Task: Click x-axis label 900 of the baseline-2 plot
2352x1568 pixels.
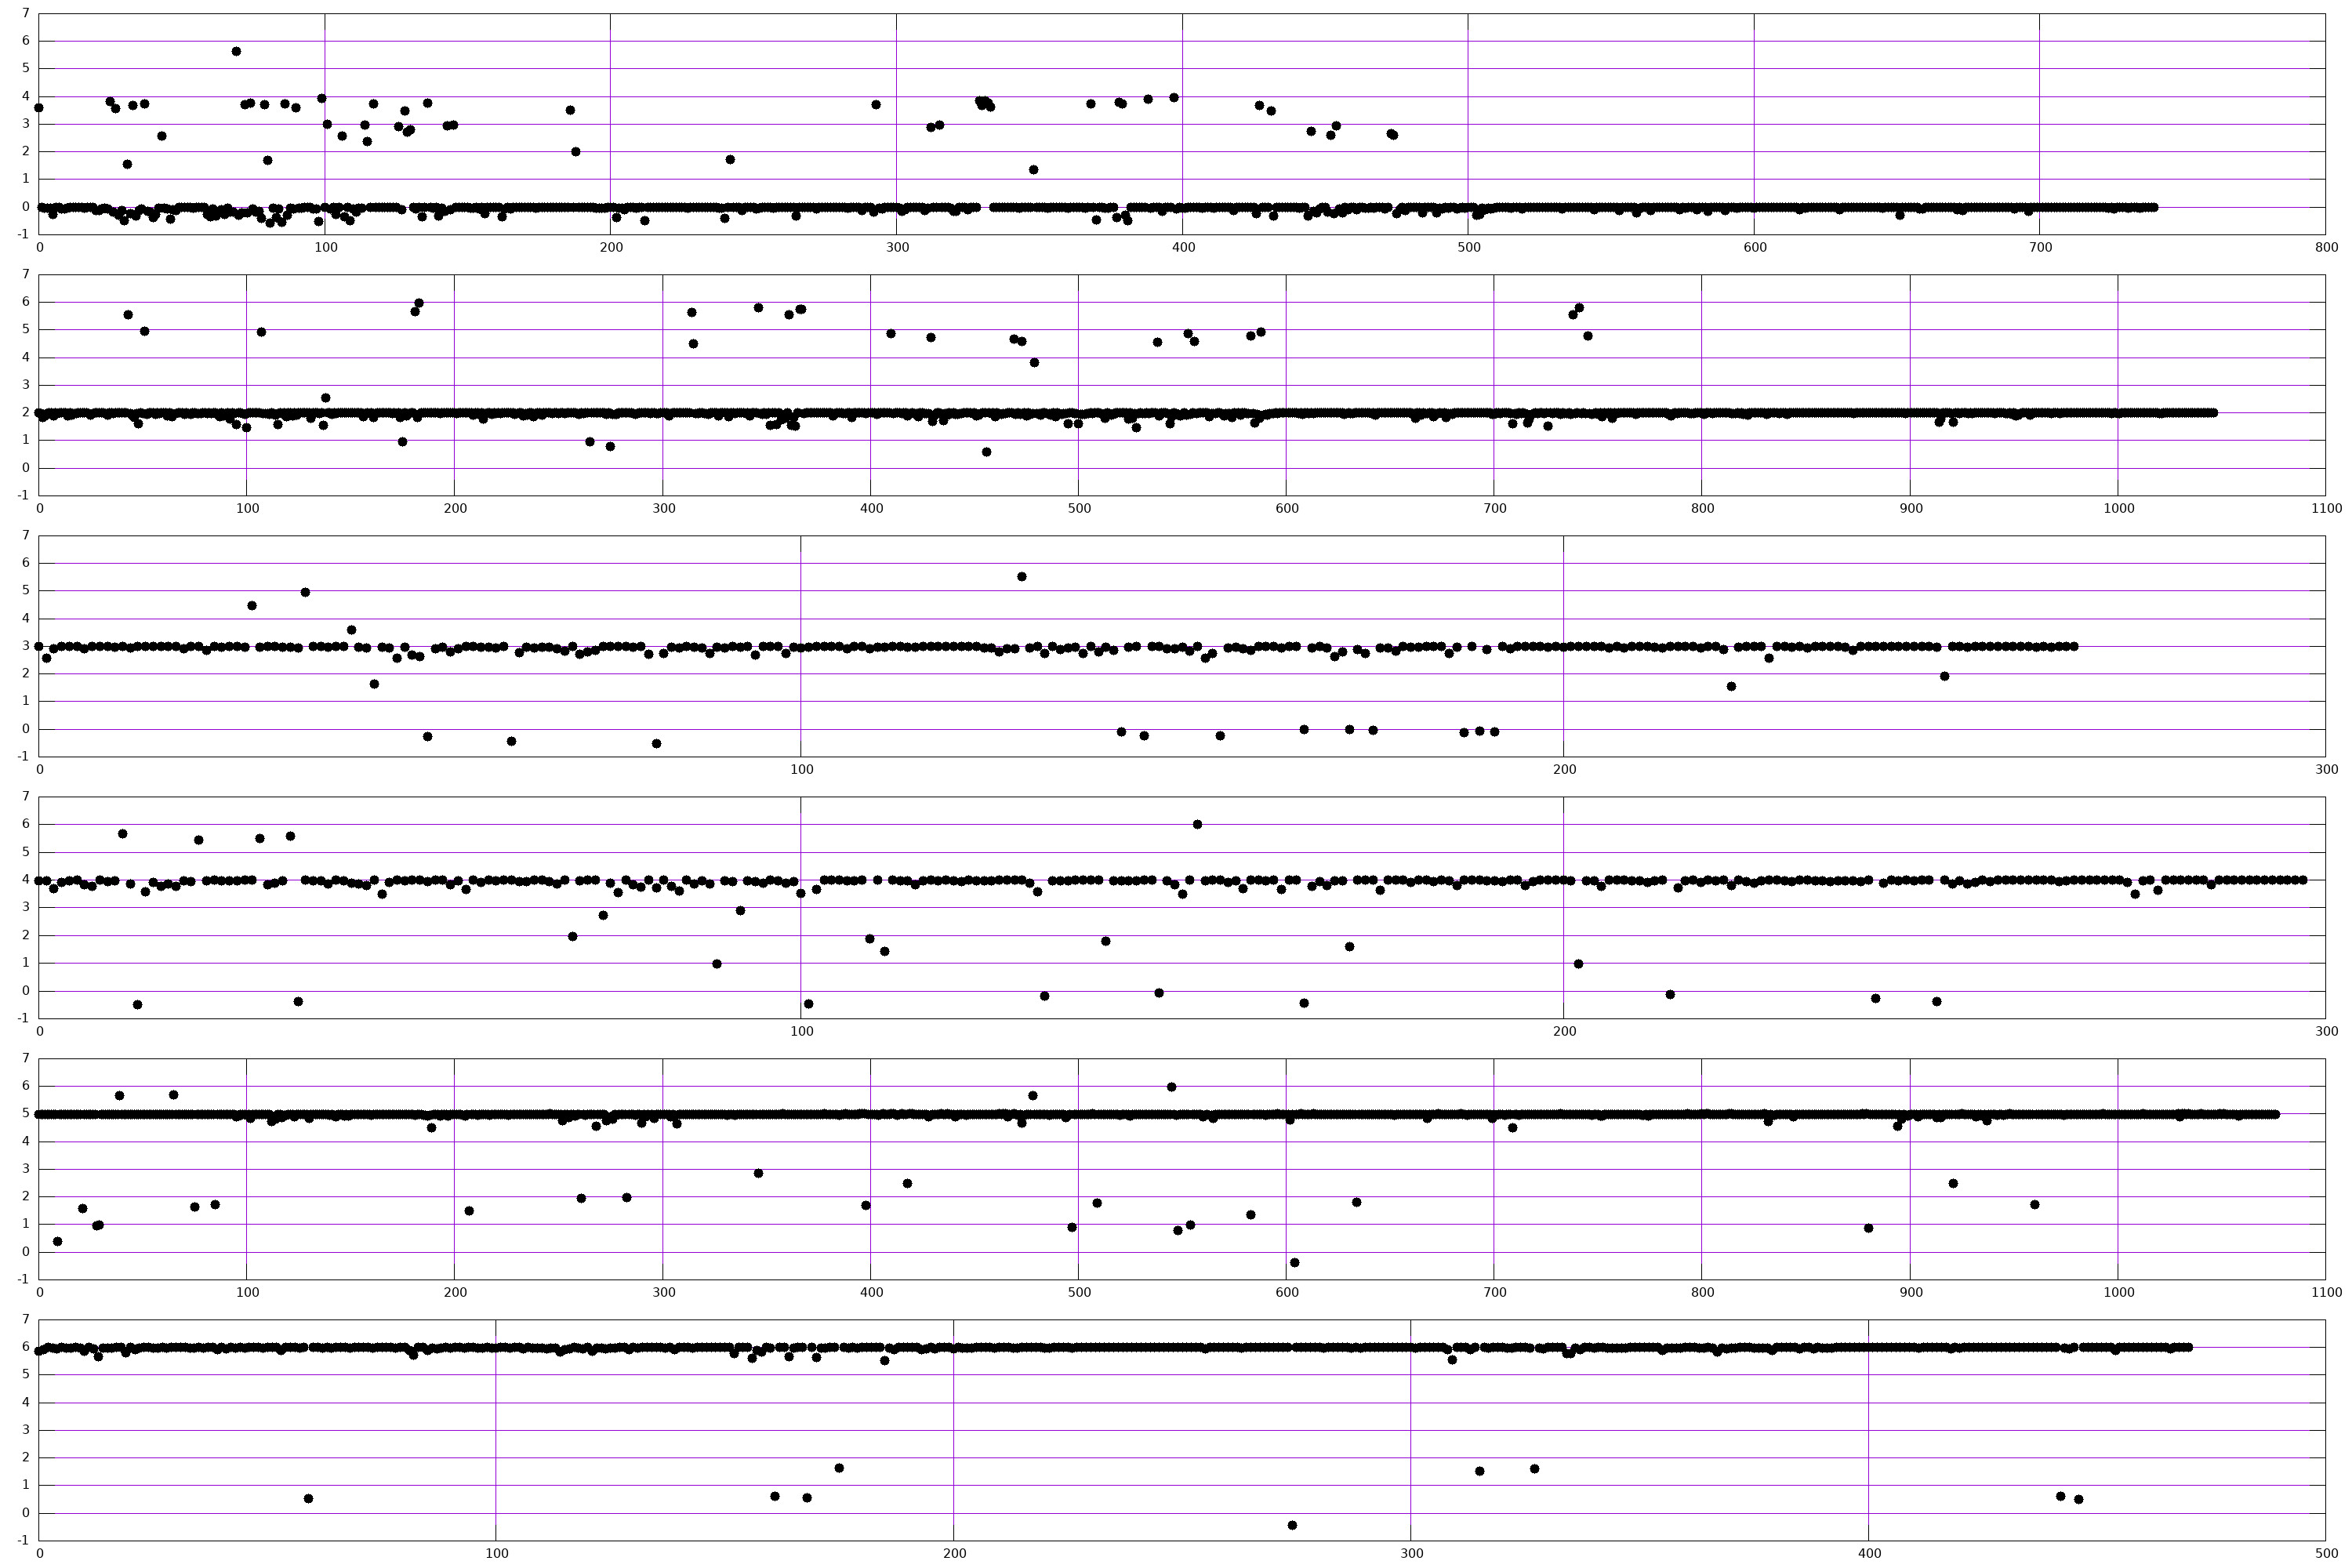Action: point(1911,508)
